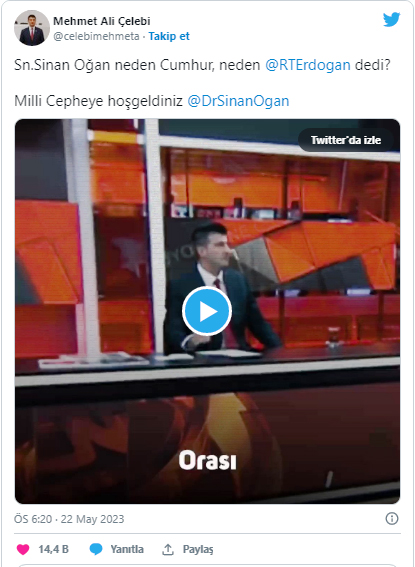Open the @celebimehmeta handle
The height and width of the screenshot is (567, 415).
(x=96, y=36)
